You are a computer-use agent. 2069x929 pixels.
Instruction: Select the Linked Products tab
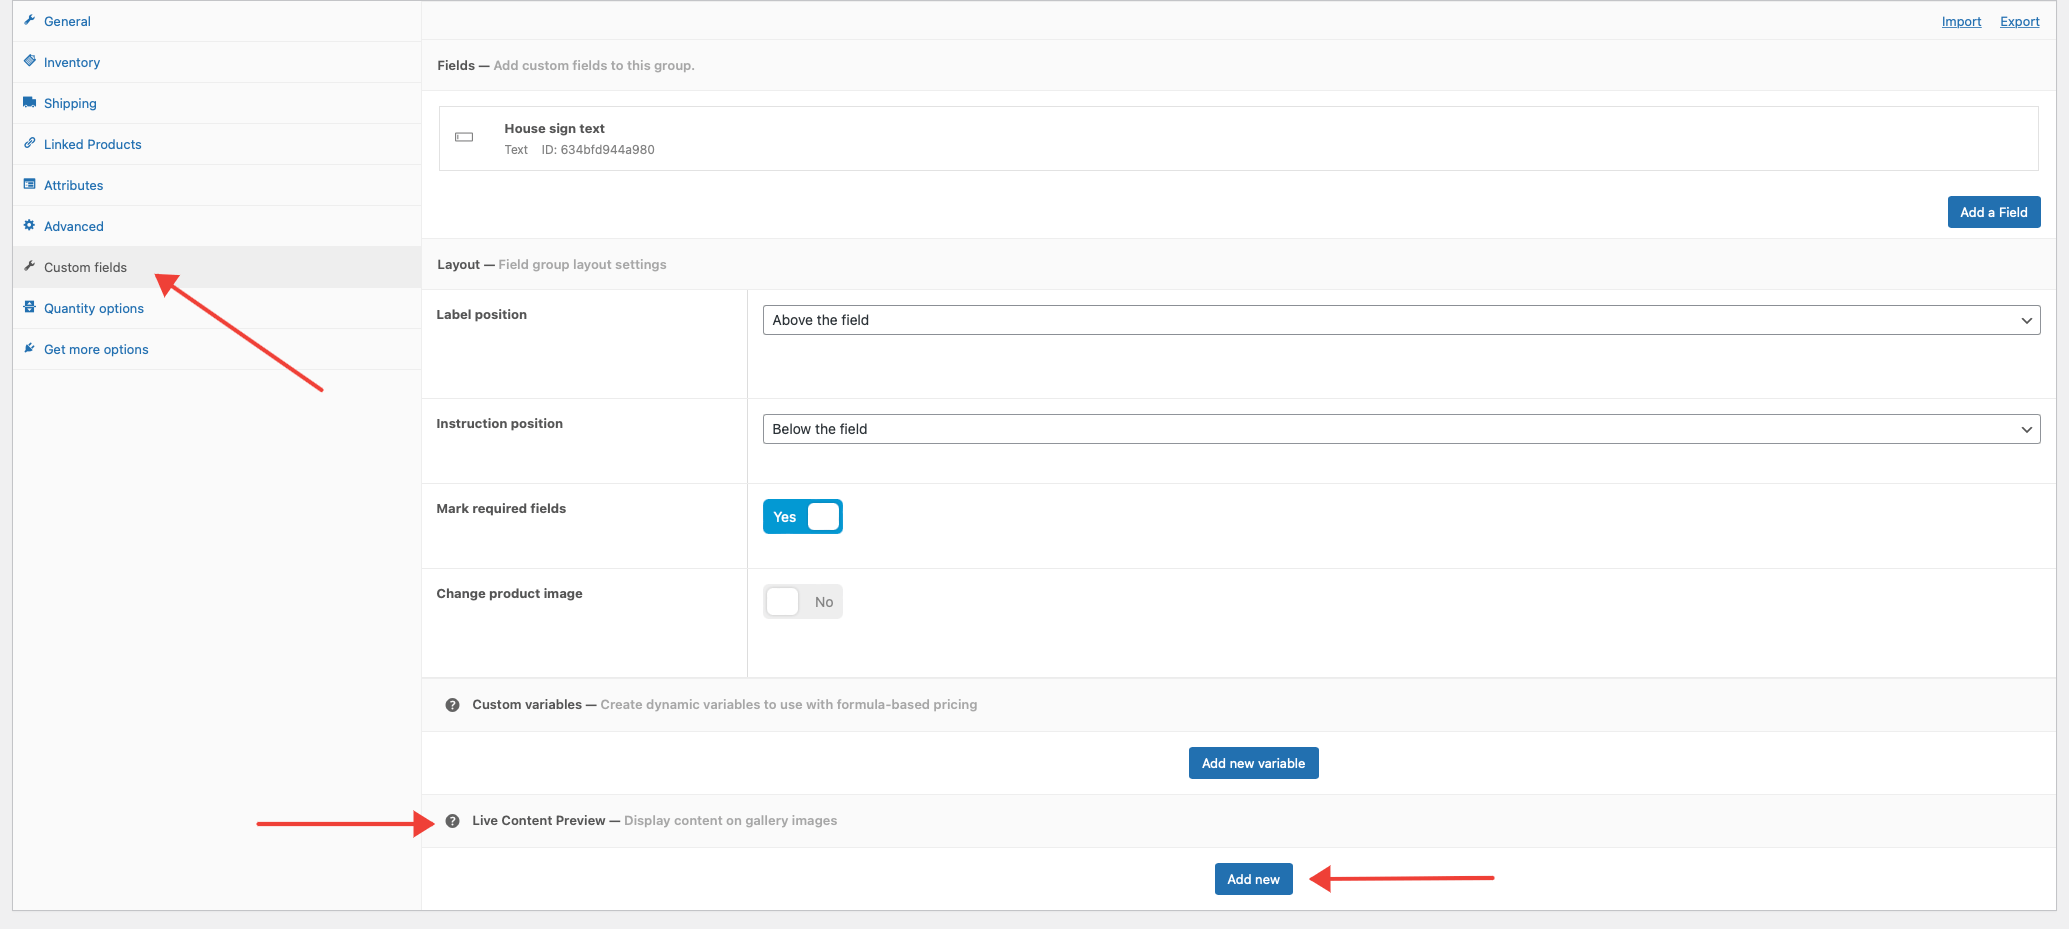click(x=217, y=144)
